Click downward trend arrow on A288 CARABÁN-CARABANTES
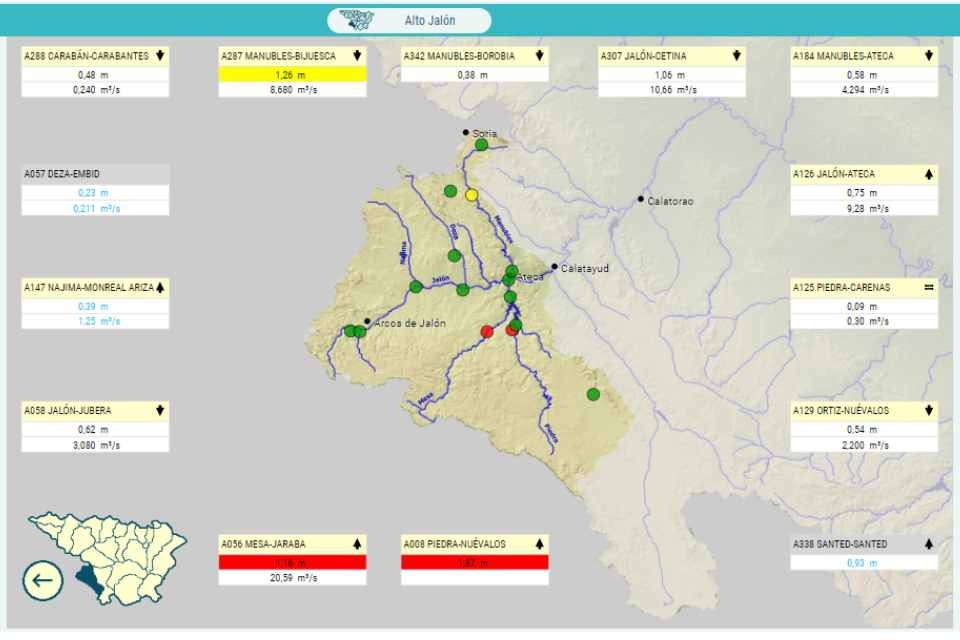The image size is (960, 640). click(160, 56)
